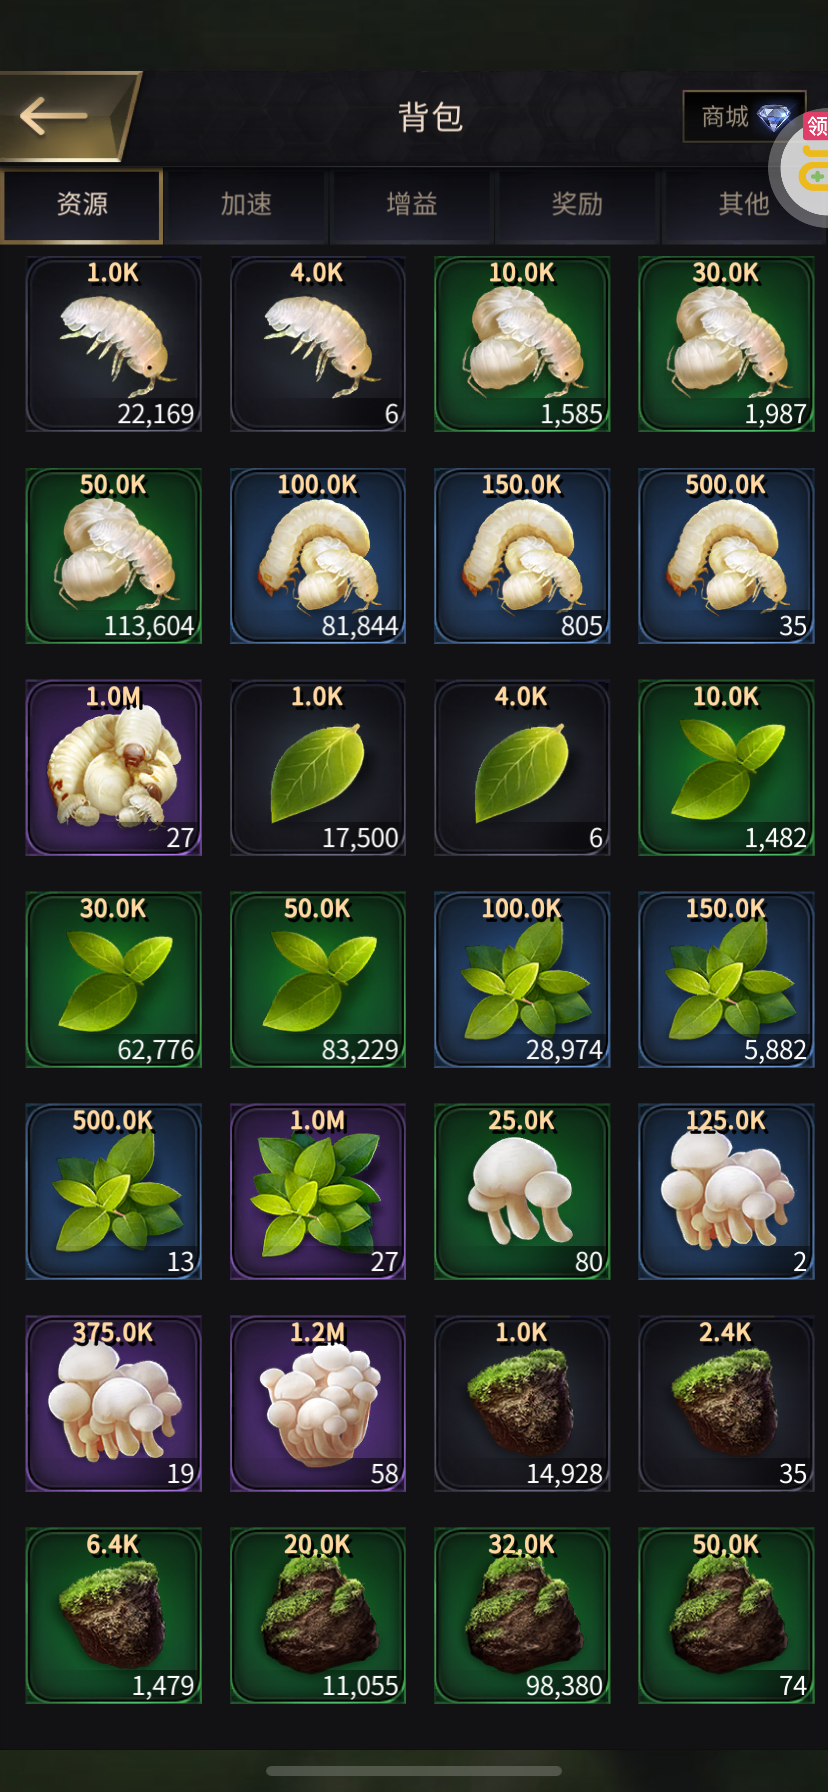Image resolution: width=828 pixels, height=1792 pixels.
Task: Select the 32.0K soil item with 98,380
Action: click(x=522, y=1616)
